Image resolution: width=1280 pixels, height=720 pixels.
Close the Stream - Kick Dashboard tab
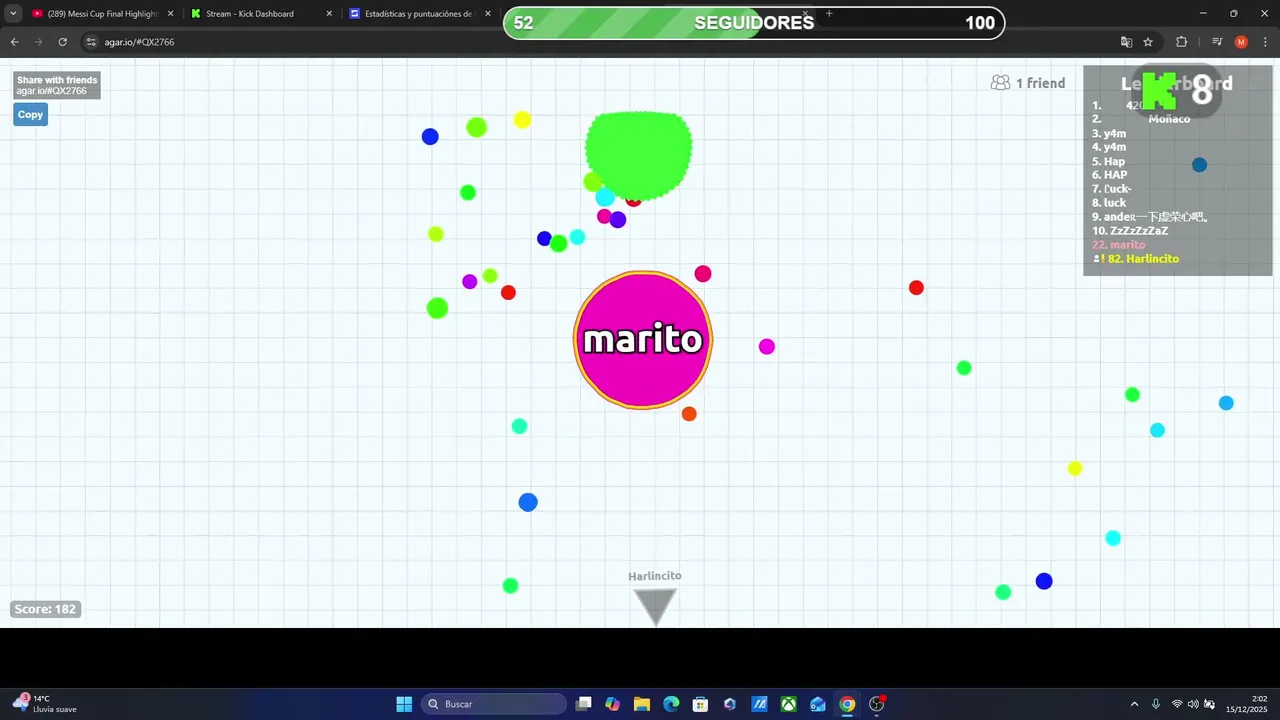(329, 14)
